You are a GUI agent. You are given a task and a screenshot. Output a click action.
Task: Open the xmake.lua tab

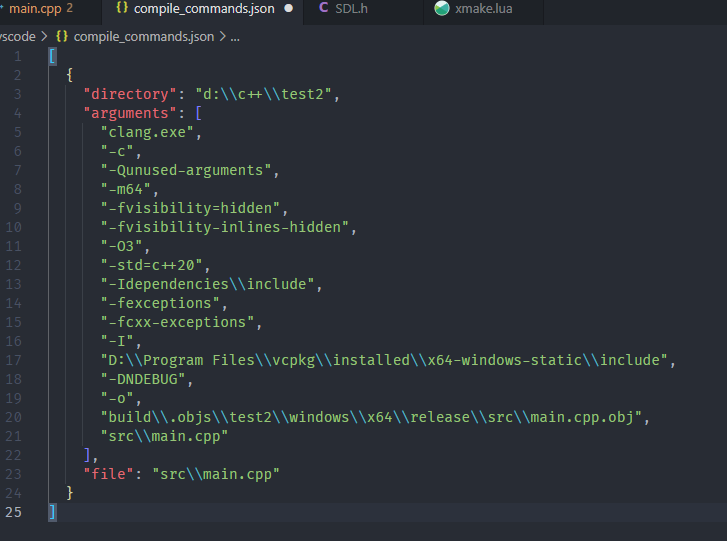(x=484, y=9)
